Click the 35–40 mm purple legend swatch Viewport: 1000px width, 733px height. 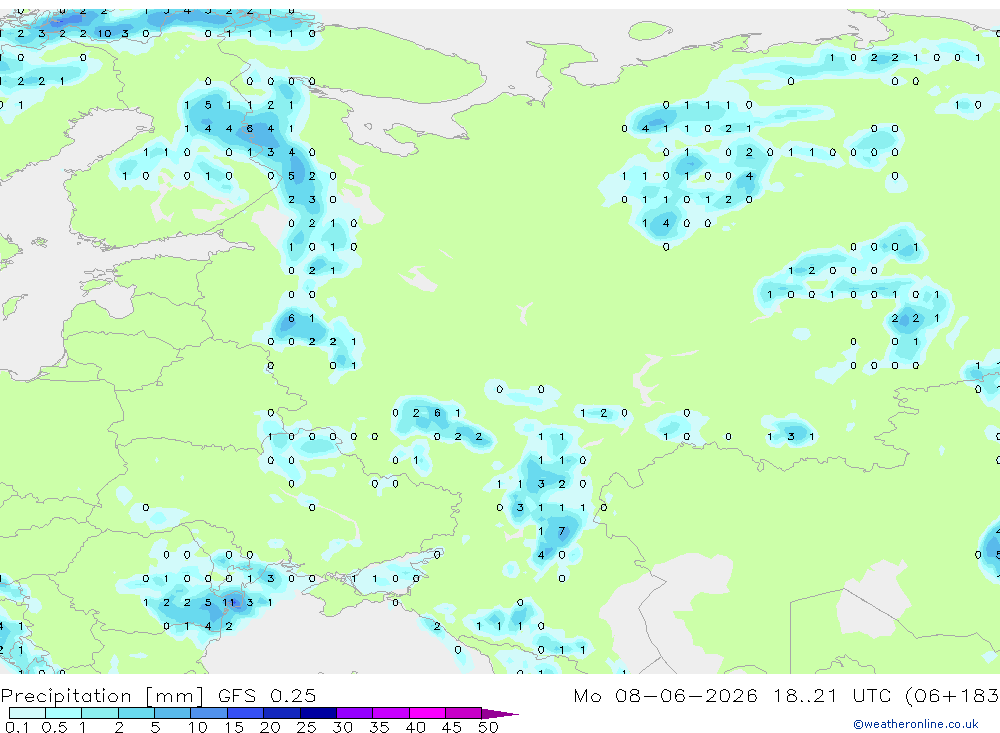[x=391, y=713]
